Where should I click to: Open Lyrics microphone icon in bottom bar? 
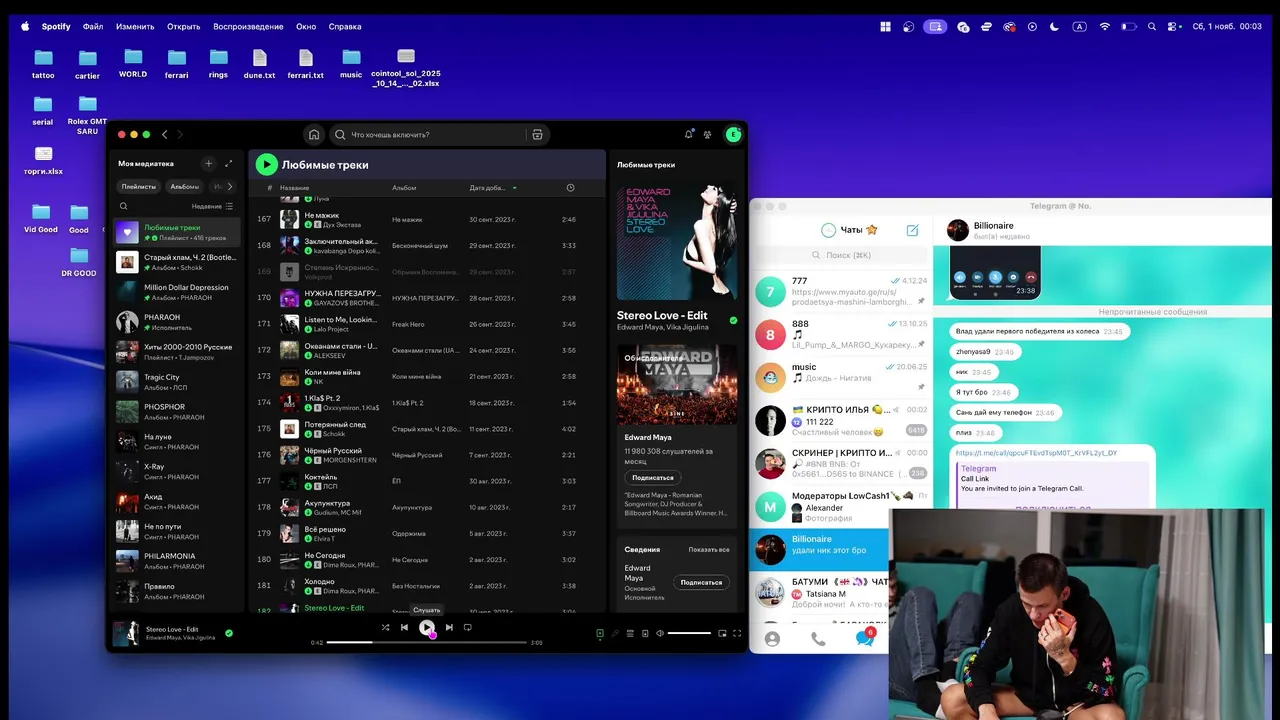(x=615, y=633)
